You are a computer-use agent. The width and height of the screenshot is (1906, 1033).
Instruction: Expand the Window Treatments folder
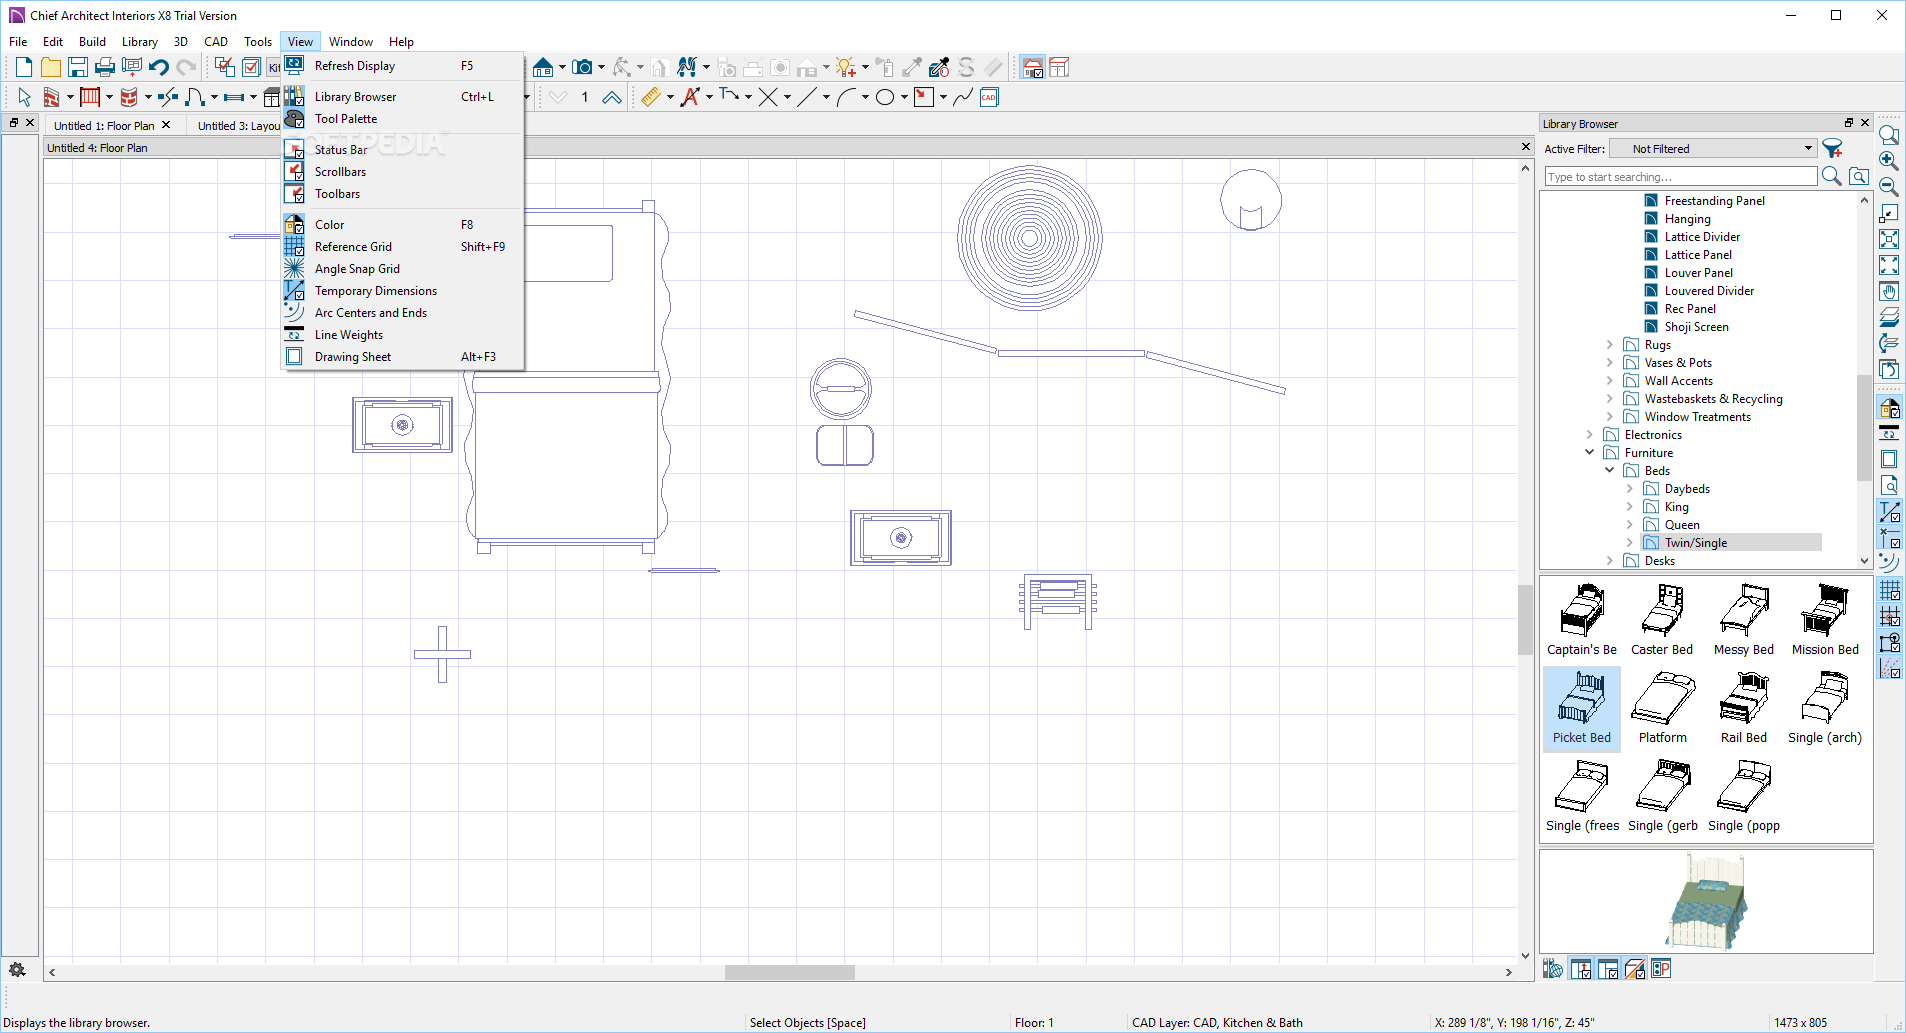(x=1610, y=417)
